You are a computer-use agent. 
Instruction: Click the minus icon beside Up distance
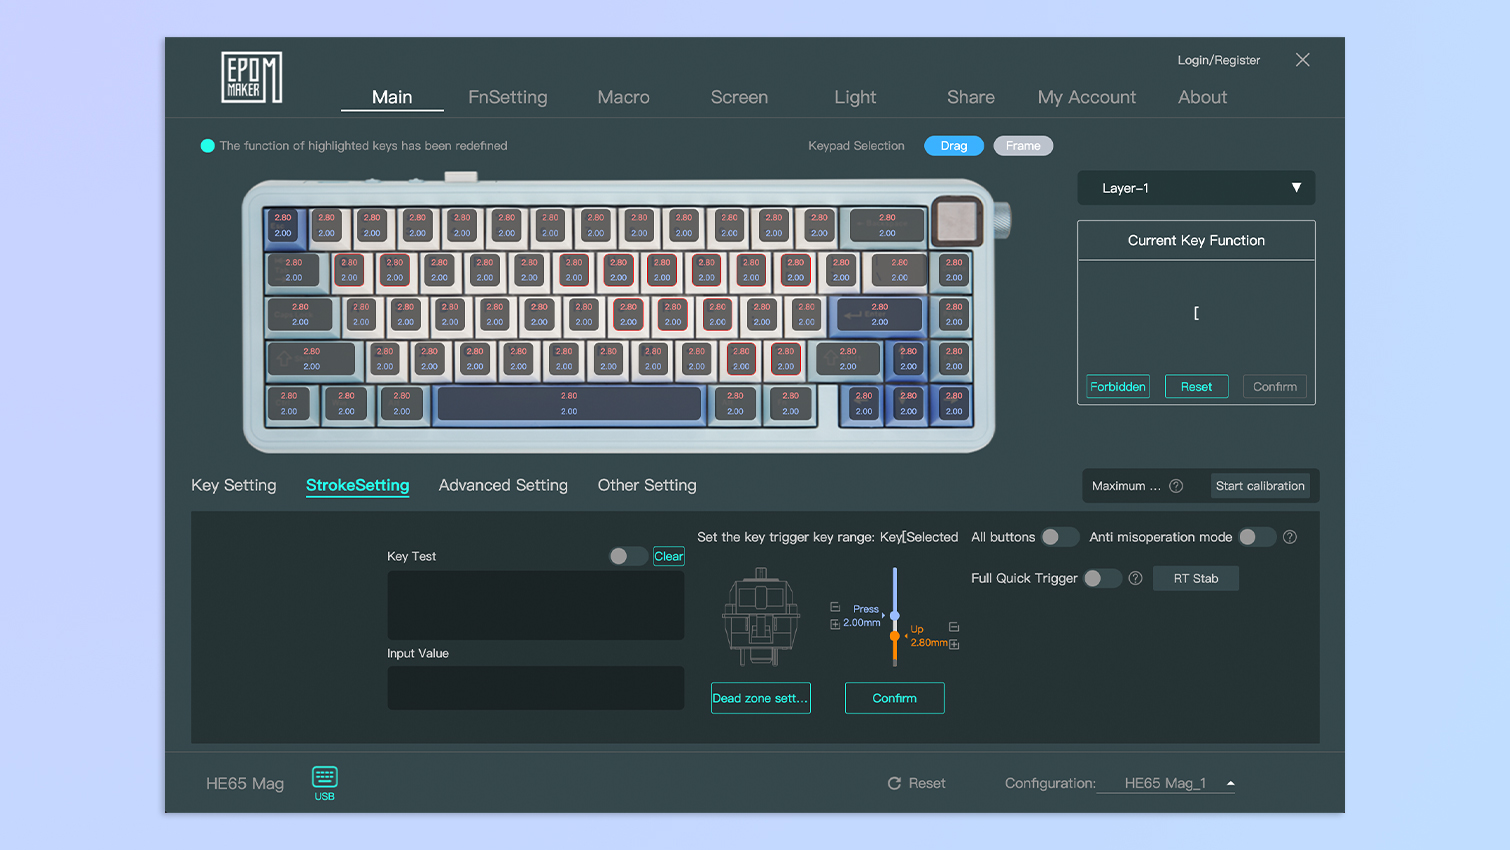point(954,627)
